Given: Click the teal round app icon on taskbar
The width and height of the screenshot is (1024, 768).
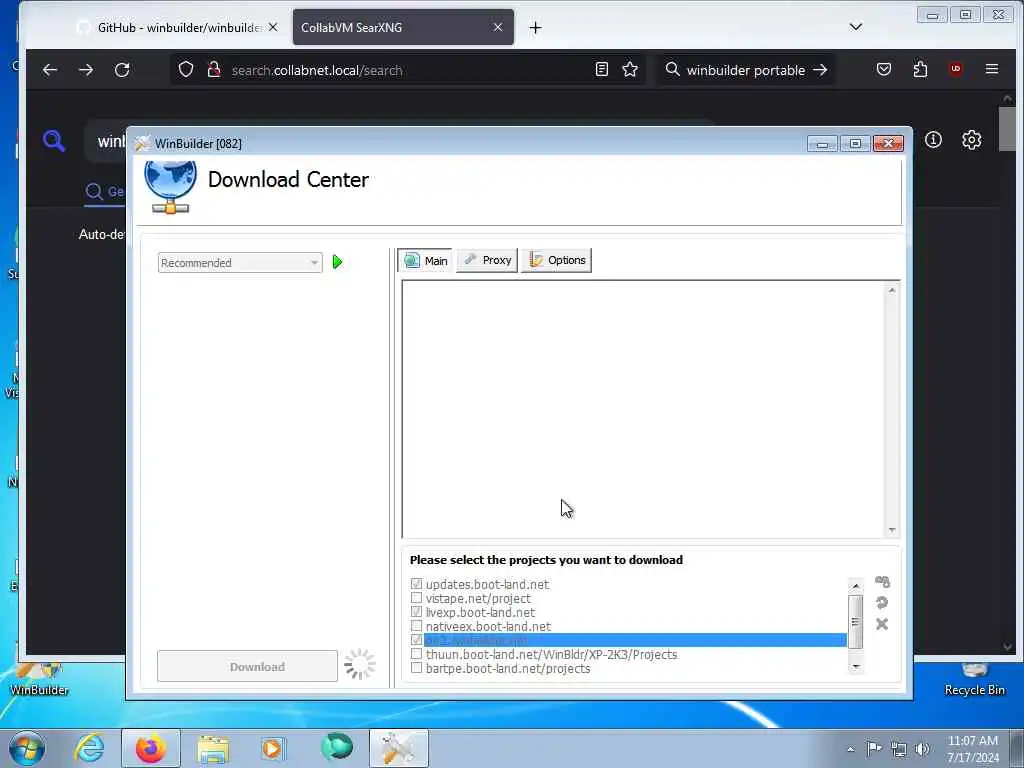Looking at the screenshot, I should tap(337, 748).
